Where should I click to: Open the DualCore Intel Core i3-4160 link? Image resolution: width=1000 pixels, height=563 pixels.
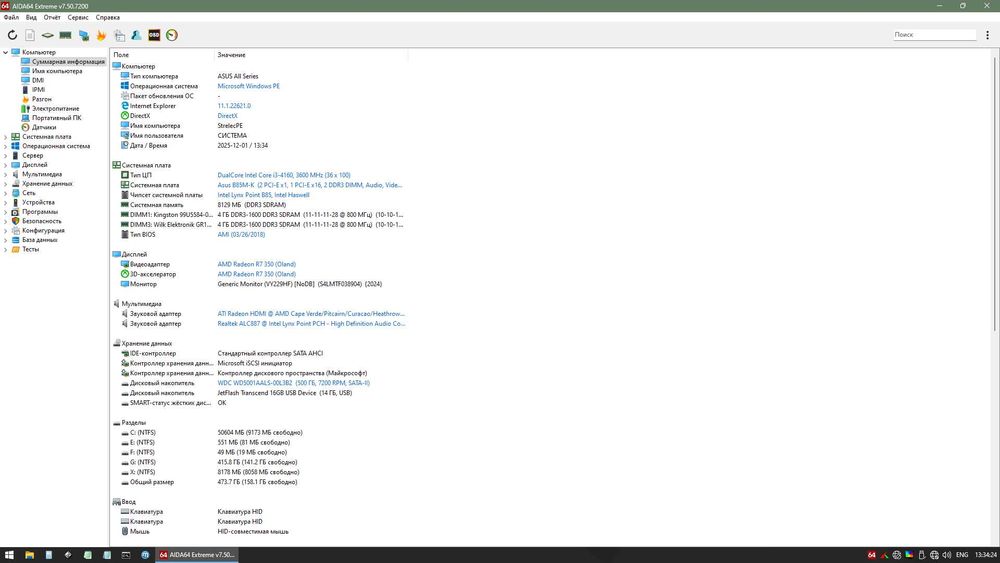point(284,175)
